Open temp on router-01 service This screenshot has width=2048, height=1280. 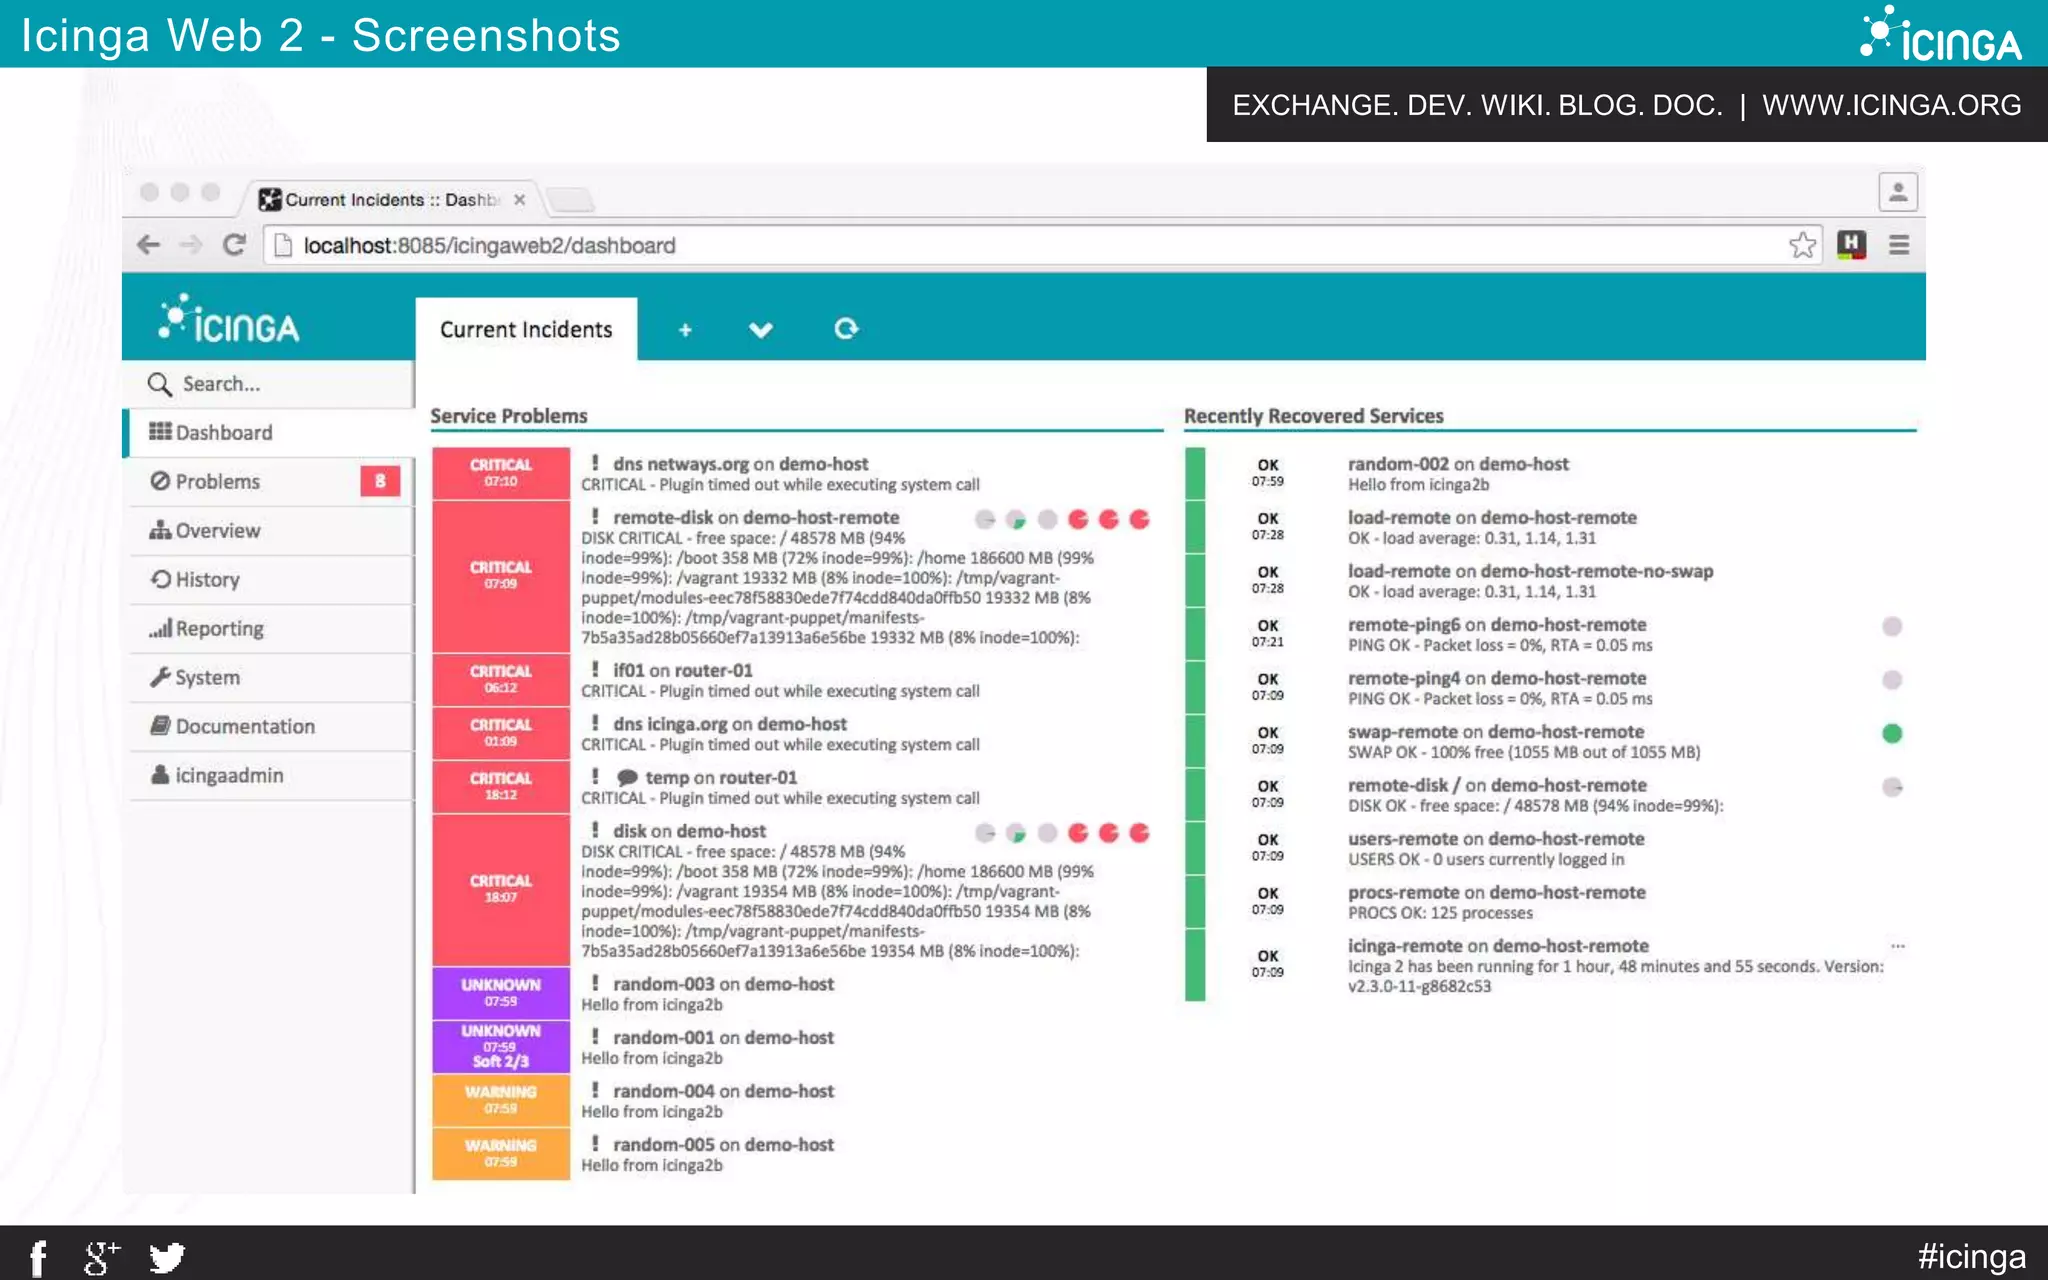pos(721,778)
